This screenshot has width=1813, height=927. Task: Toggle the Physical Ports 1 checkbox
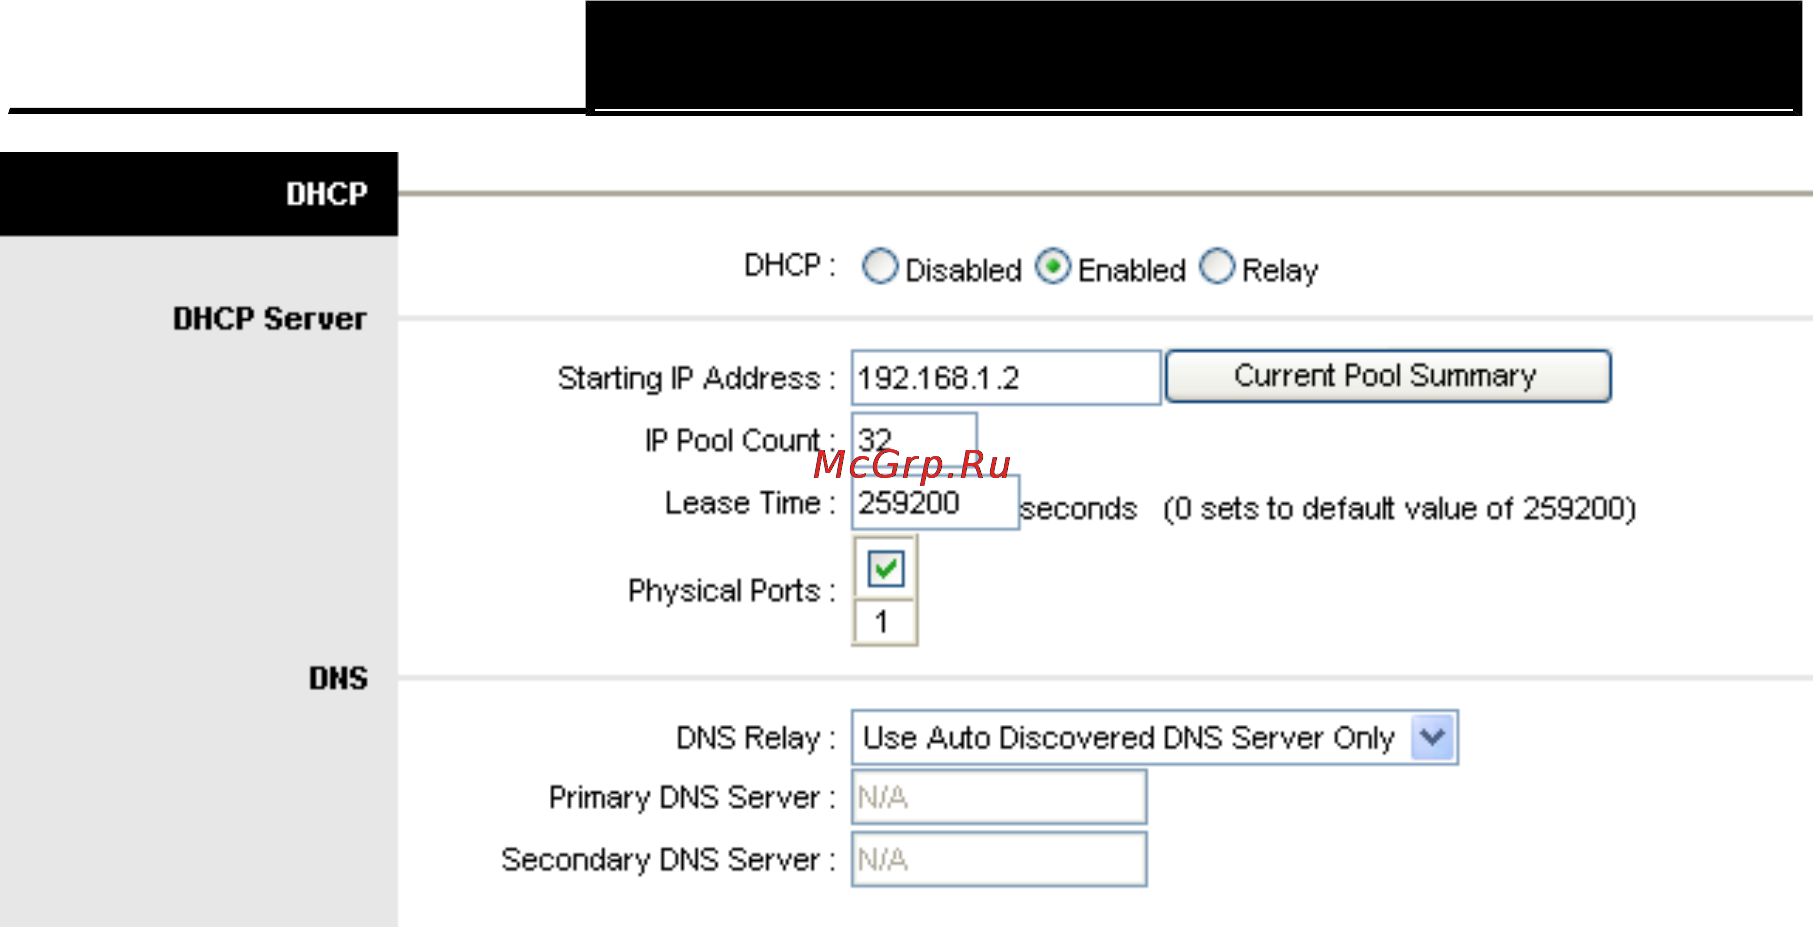point(885,569)
